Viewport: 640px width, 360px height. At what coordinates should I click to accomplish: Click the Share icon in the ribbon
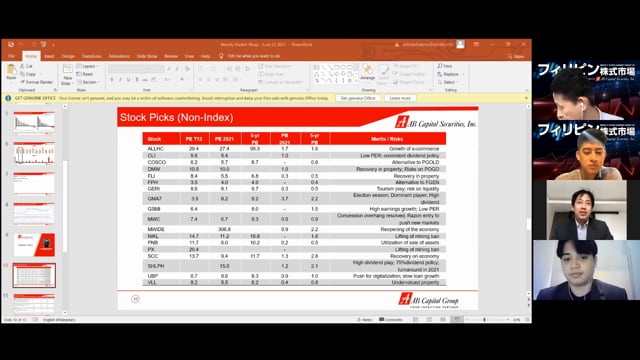516,56
